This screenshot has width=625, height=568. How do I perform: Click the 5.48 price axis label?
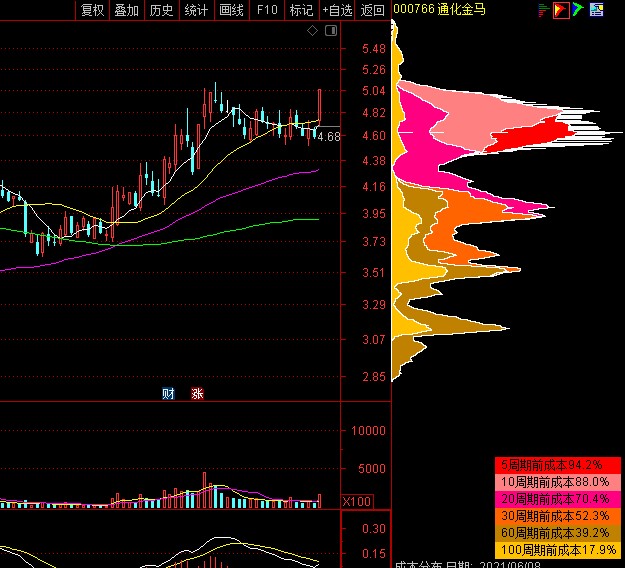coord(374,49)
